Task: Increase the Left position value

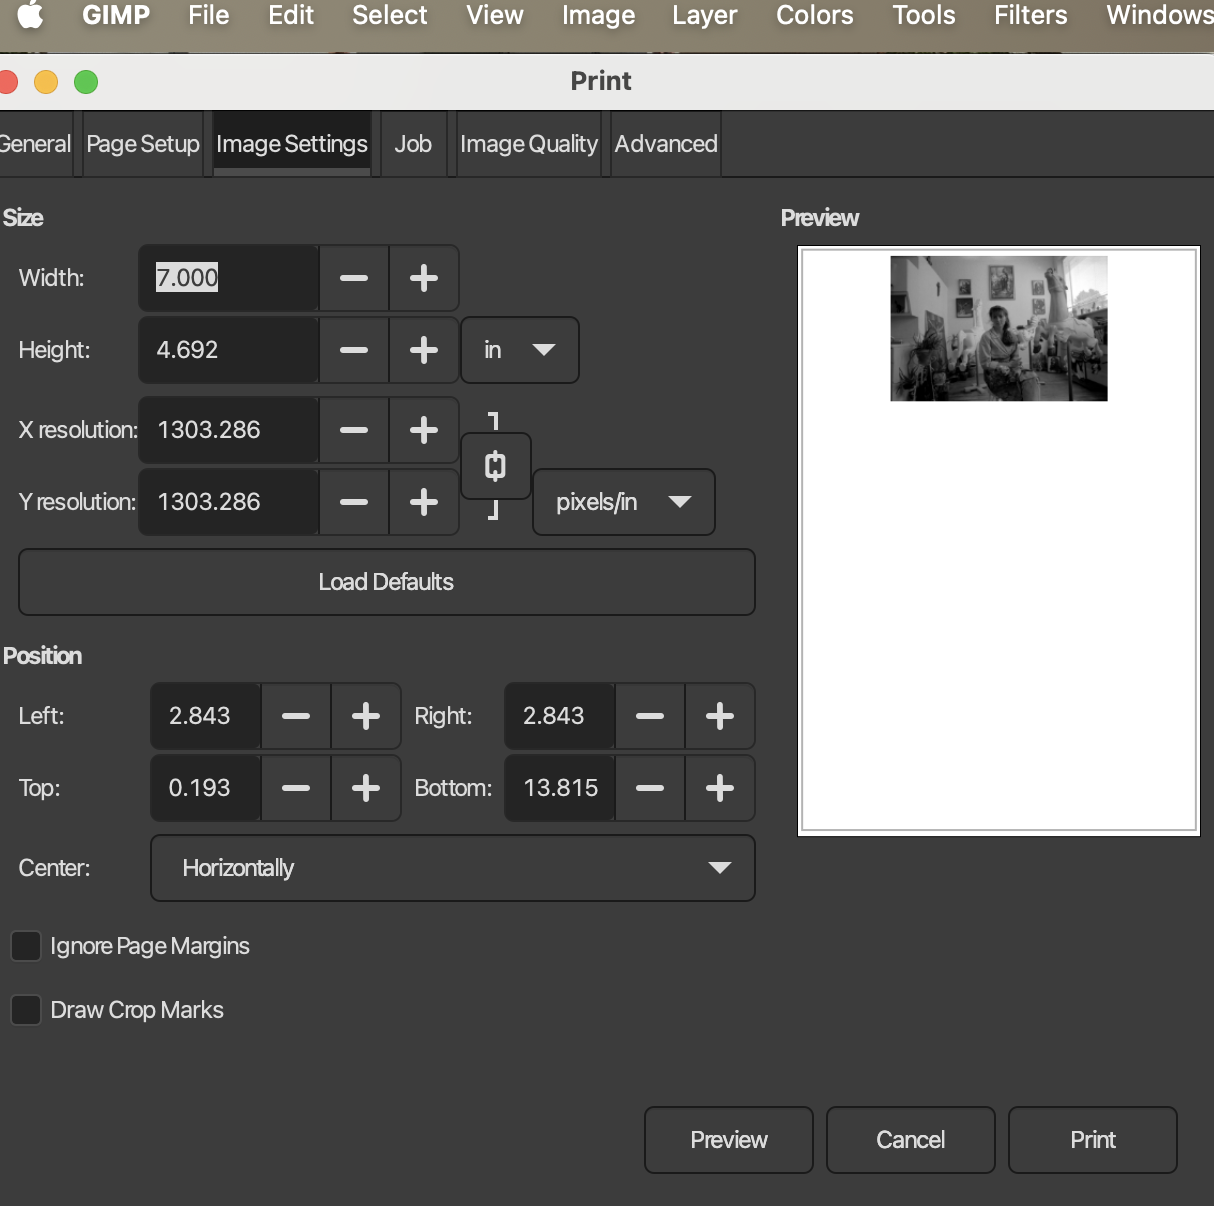Action: pos(366,716)
